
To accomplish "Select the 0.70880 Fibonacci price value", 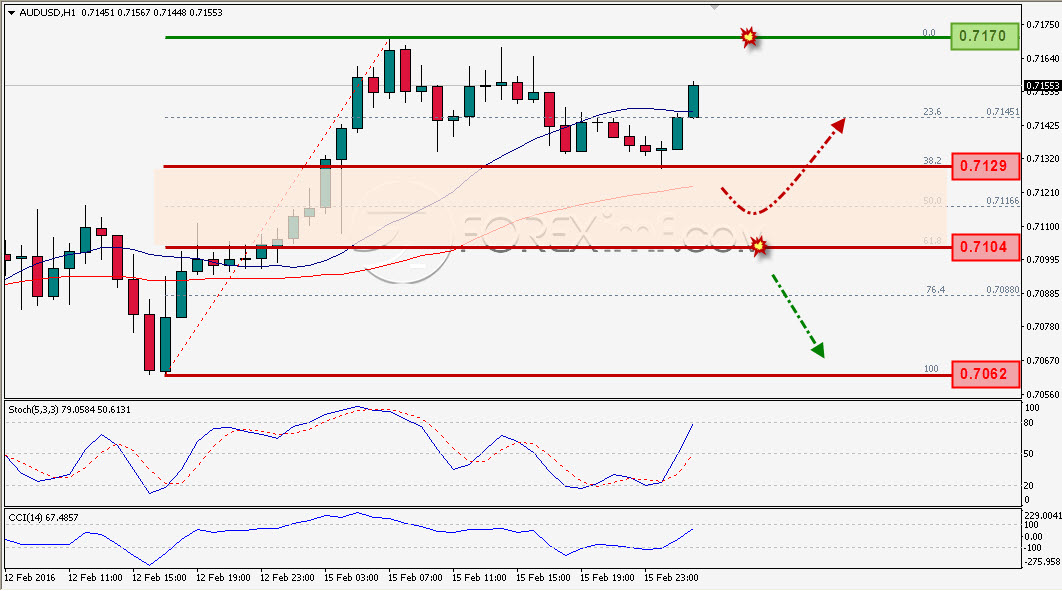I will (x=1002, y=290).
